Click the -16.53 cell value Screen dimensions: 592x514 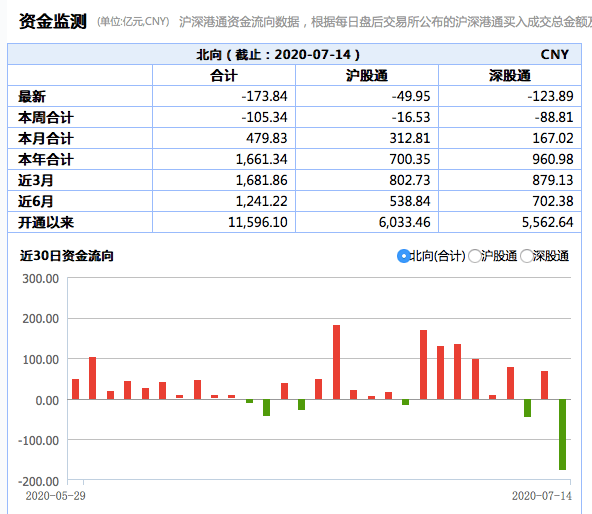click(411, 117)
